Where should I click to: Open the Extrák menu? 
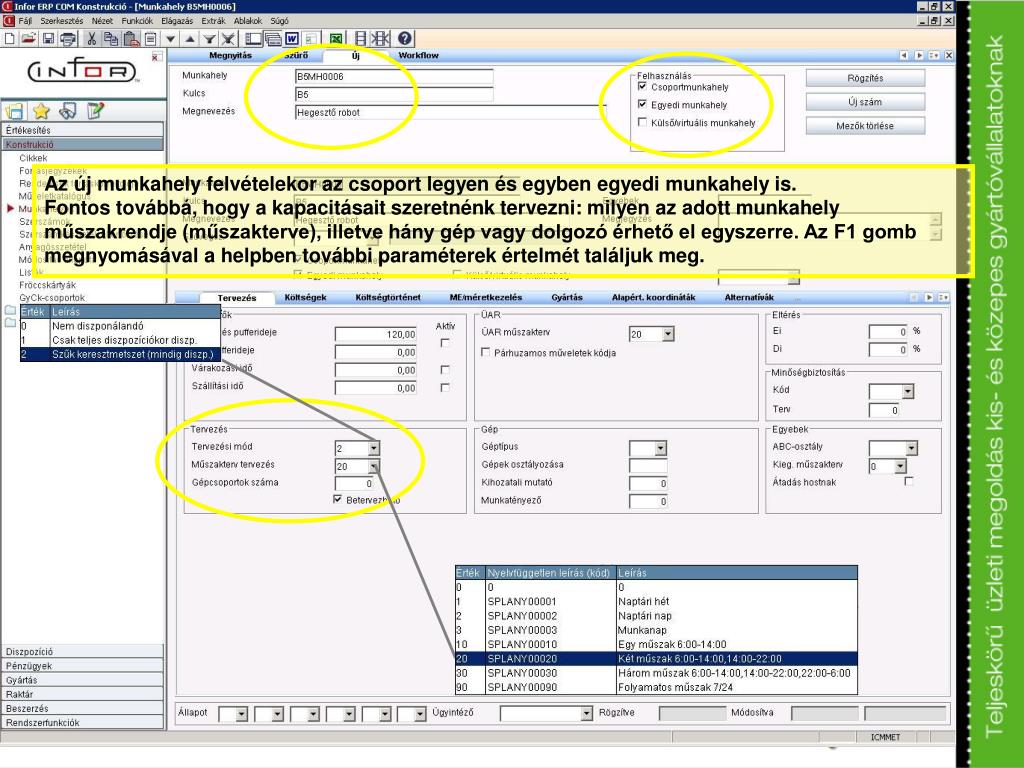click(x=214, y=21)
